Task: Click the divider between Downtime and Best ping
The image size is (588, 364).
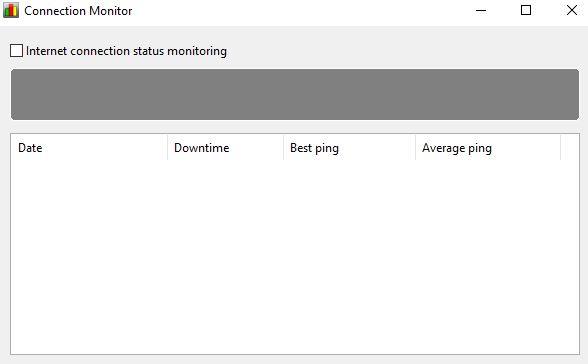Action: tap(284, 148)
